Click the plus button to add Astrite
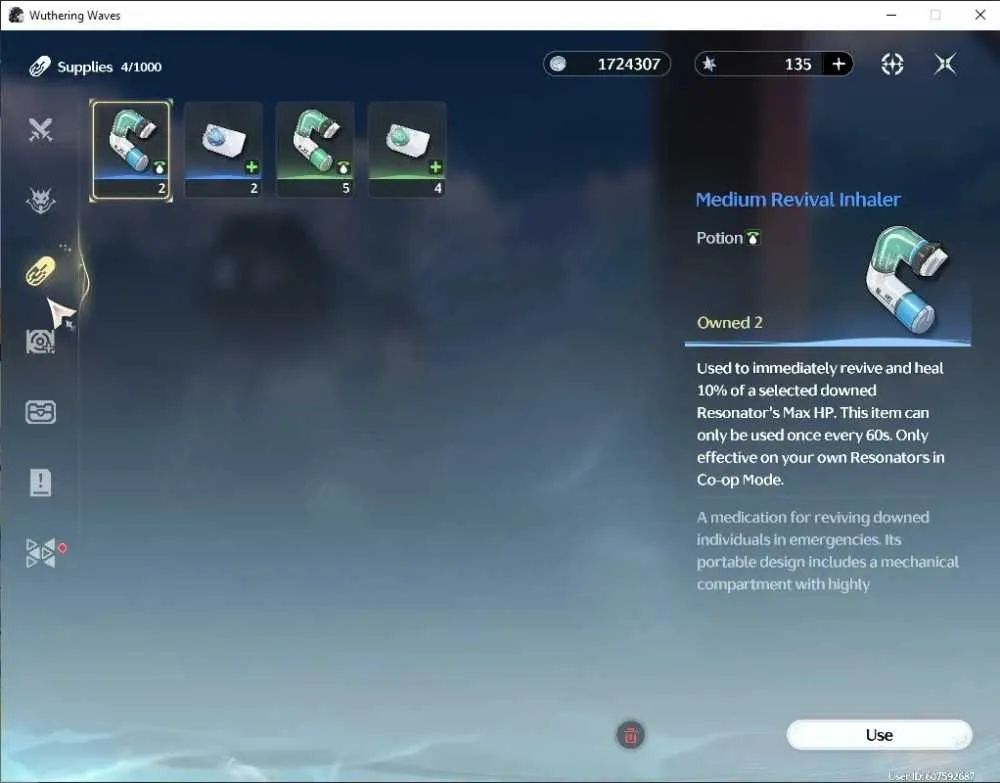1000x783 pixels. (839, 64)
